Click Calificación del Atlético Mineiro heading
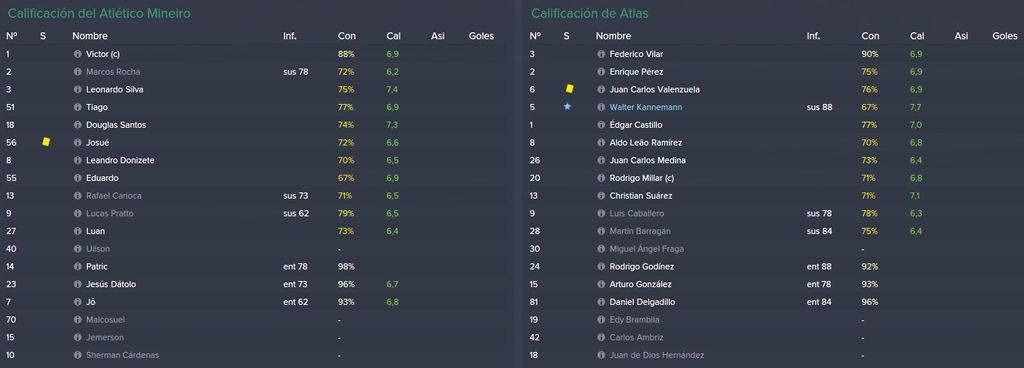This screenshot has height=368, width=1024. coord(99,13)
